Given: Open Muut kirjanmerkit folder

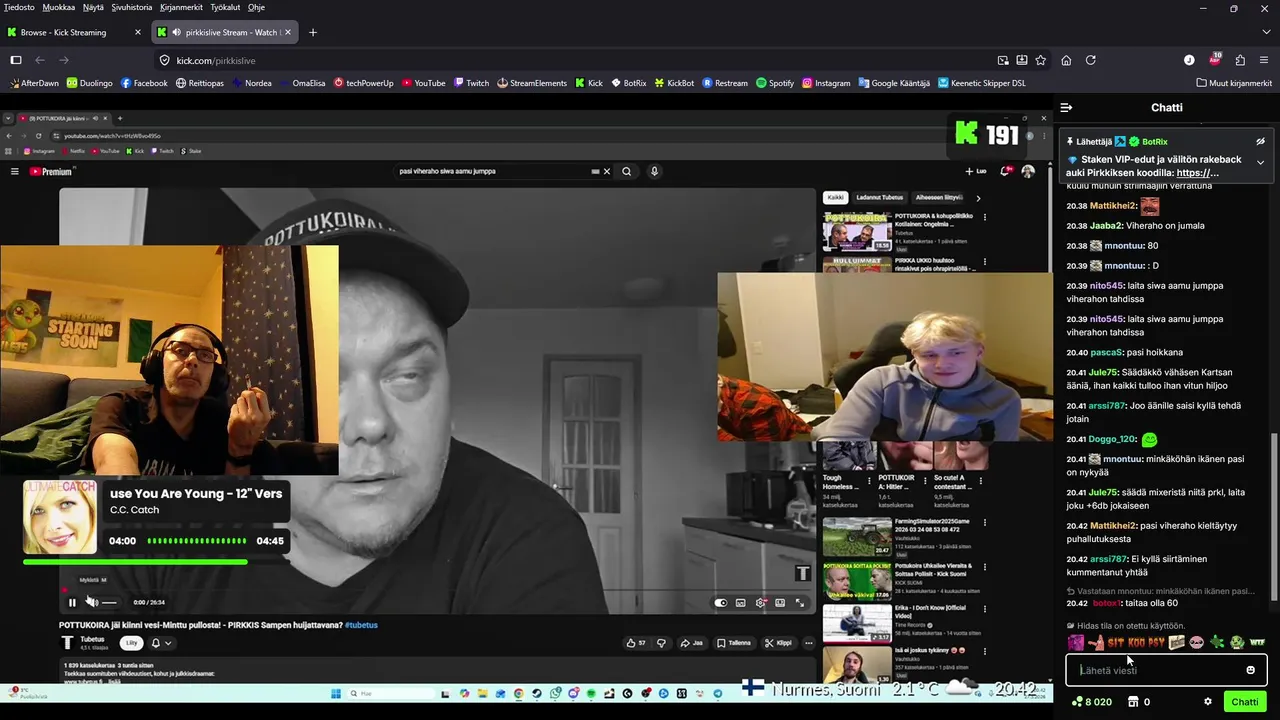Looking at the screenshot, I should tap(1234, 83).
